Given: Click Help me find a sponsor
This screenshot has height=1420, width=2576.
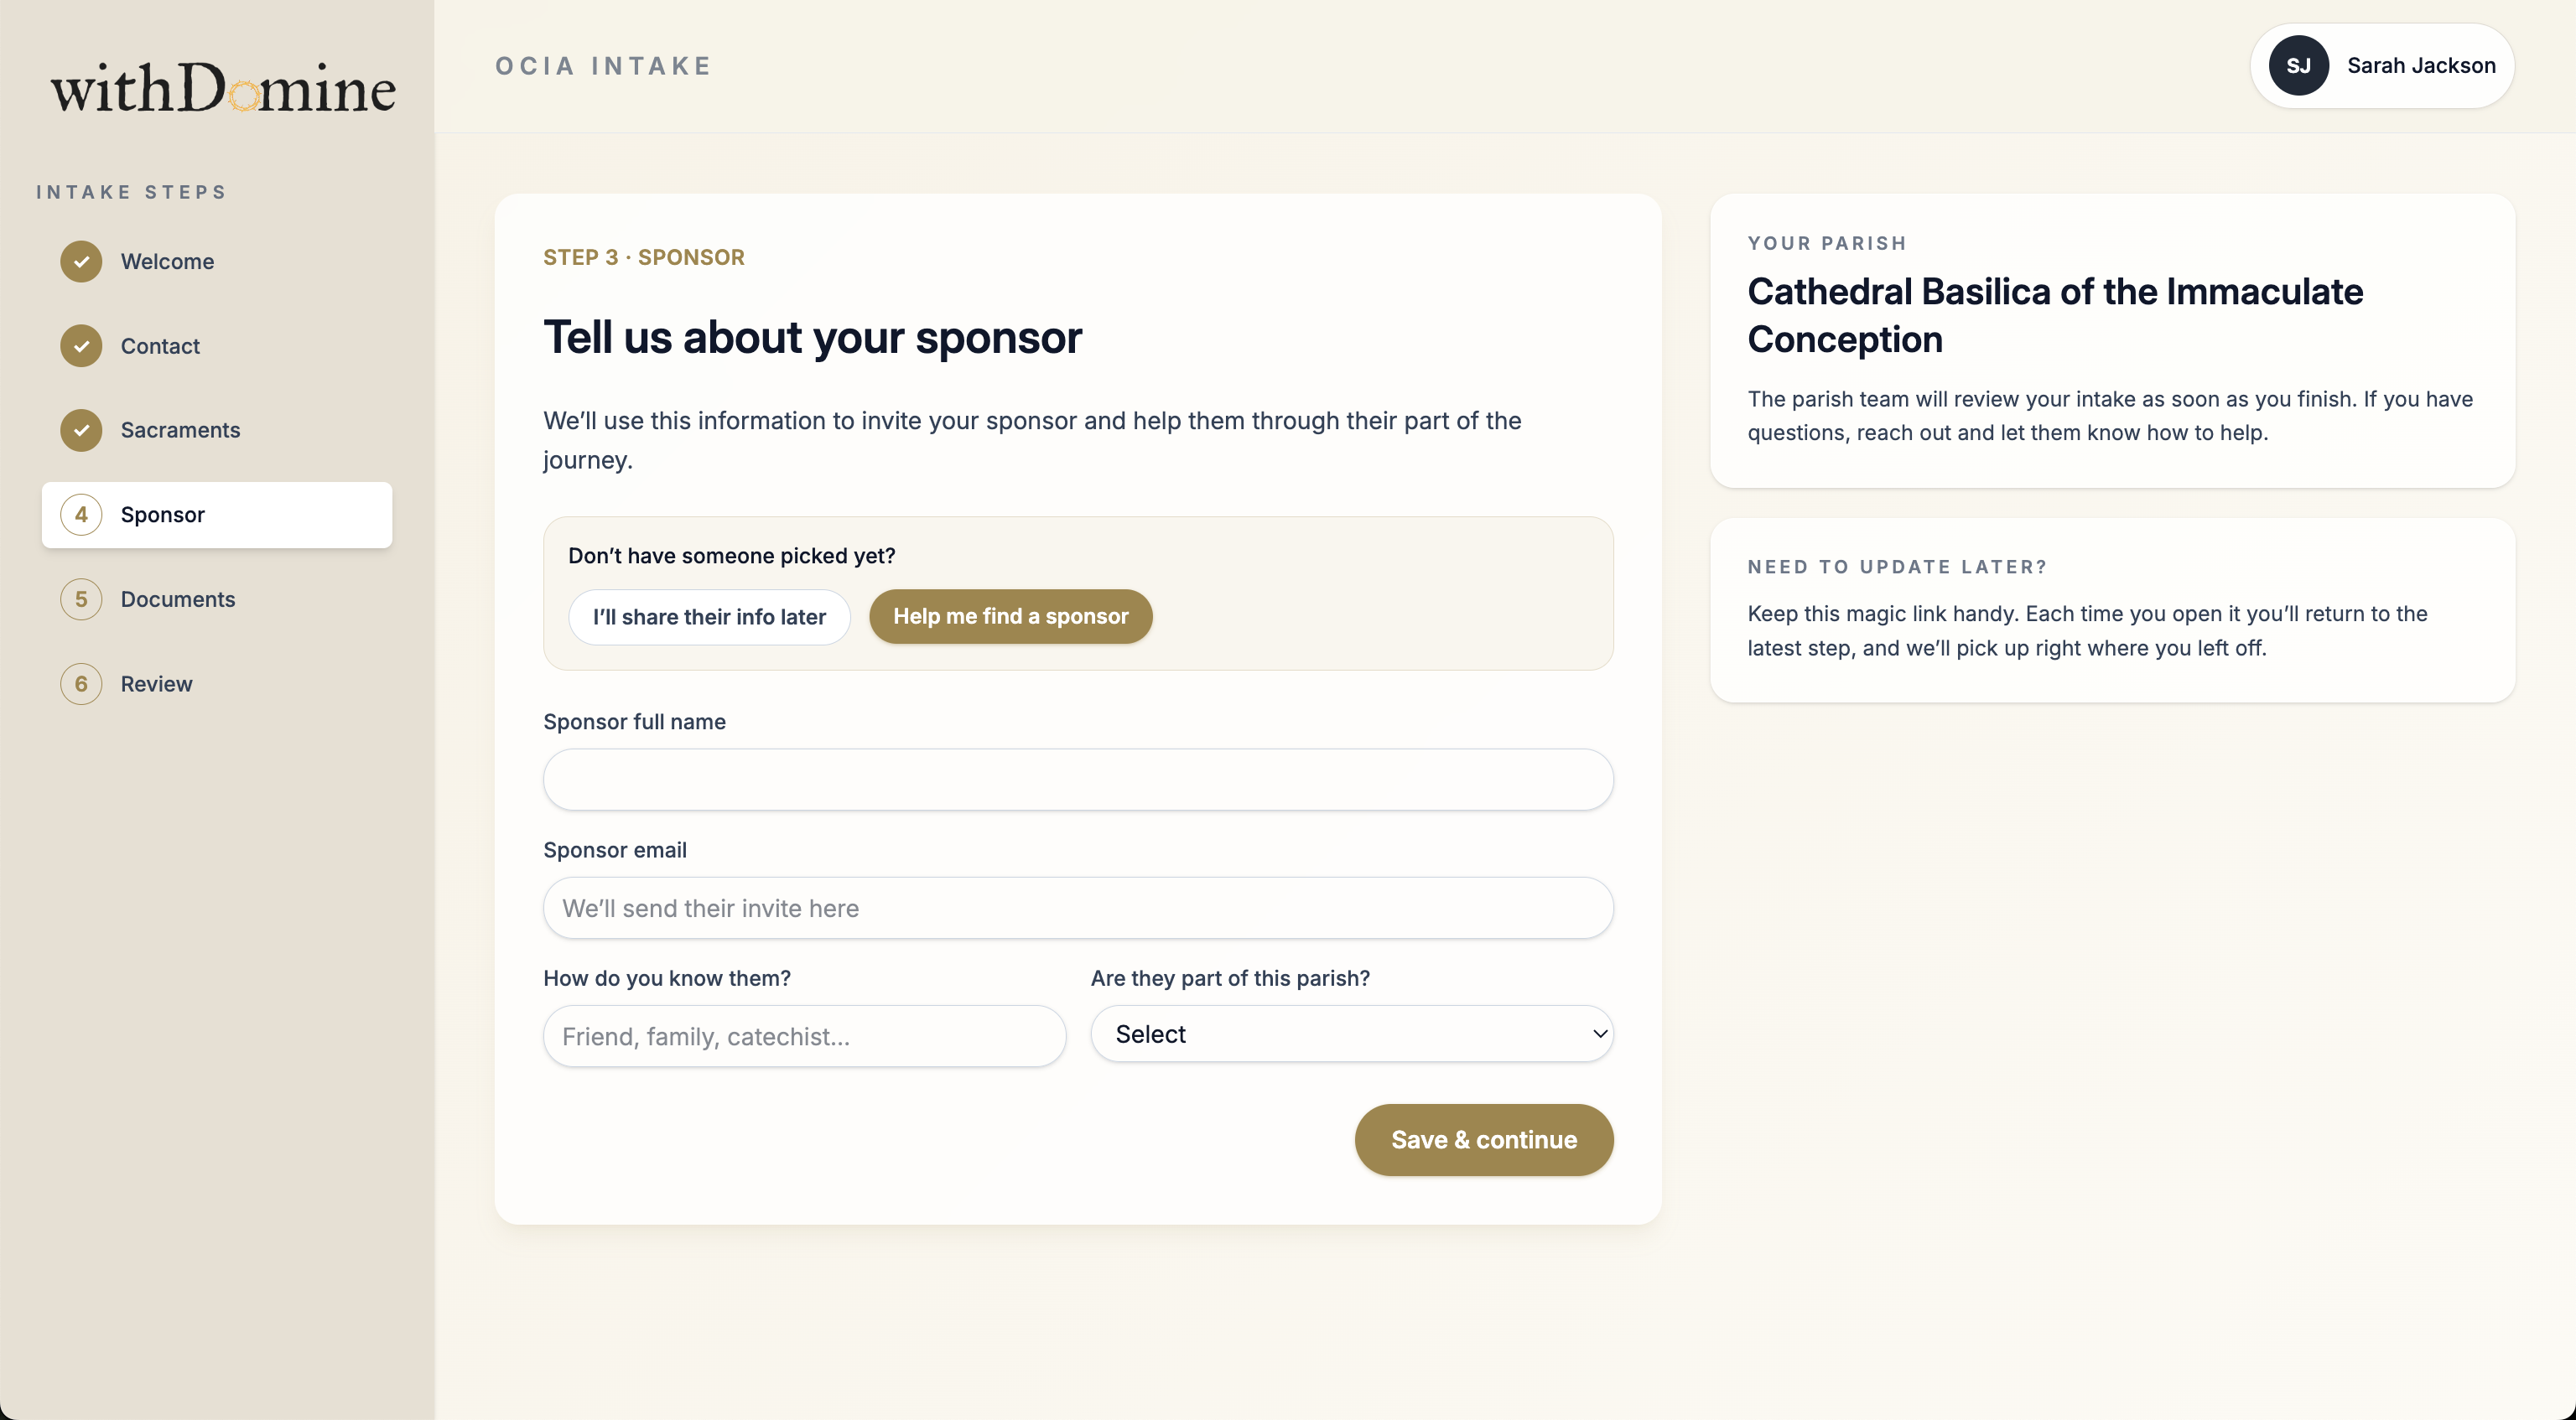Looking at the screenshot, I should (1010, 617).
